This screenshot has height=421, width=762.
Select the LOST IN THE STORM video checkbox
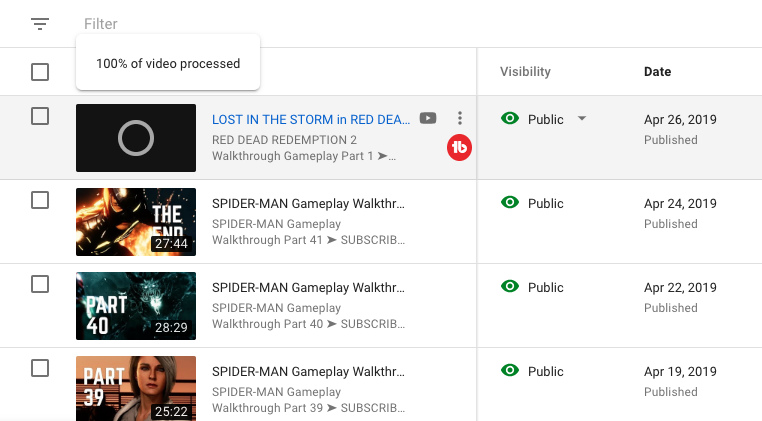tap(40, 116)
